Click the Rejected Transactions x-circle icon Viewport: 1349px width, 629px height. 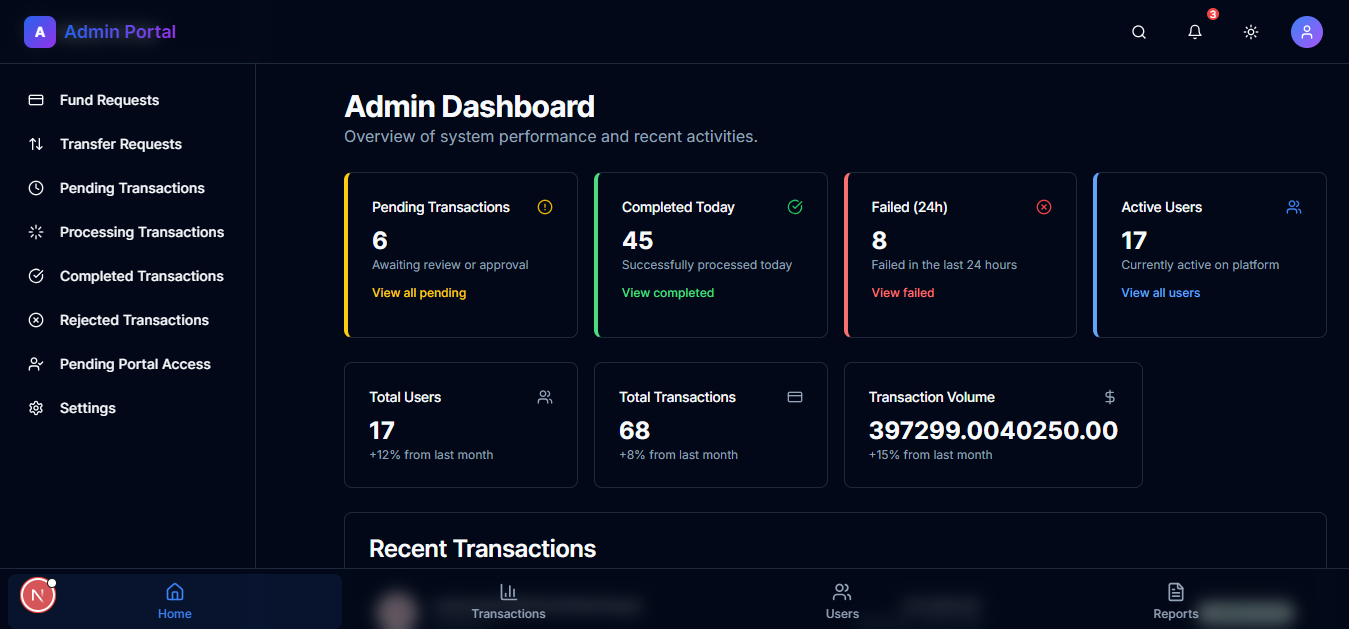tap(36, 320)
